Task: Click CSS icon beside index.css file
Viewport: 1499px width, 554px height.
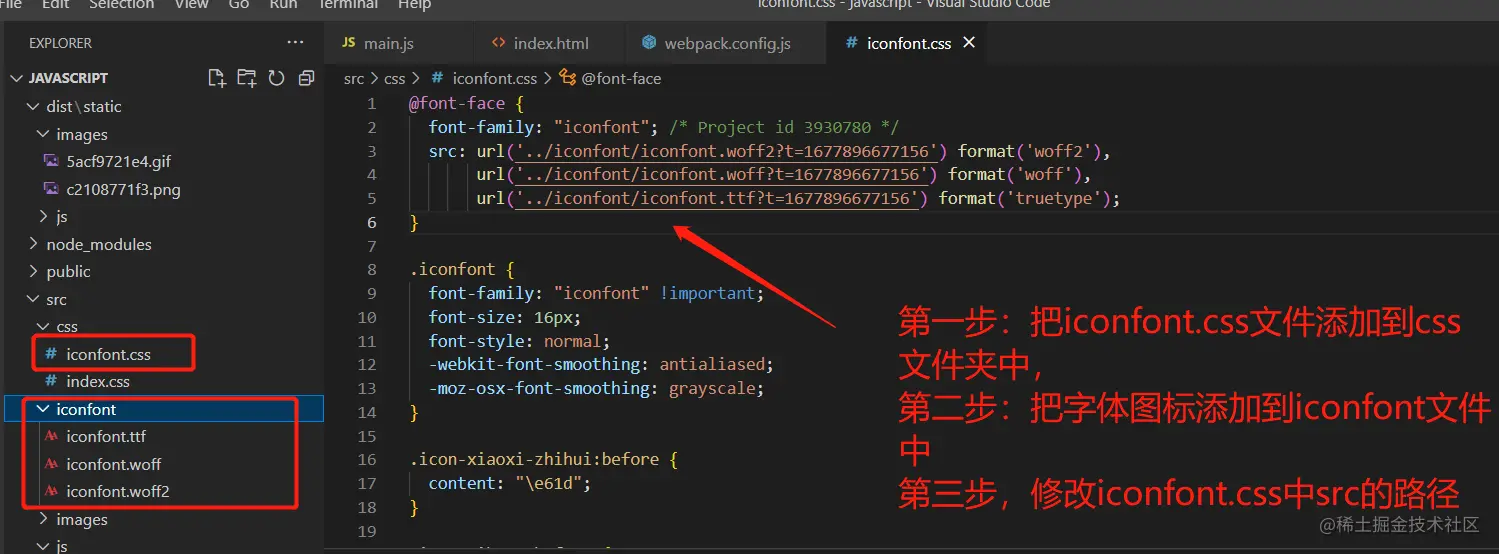Action: (51, 381)
